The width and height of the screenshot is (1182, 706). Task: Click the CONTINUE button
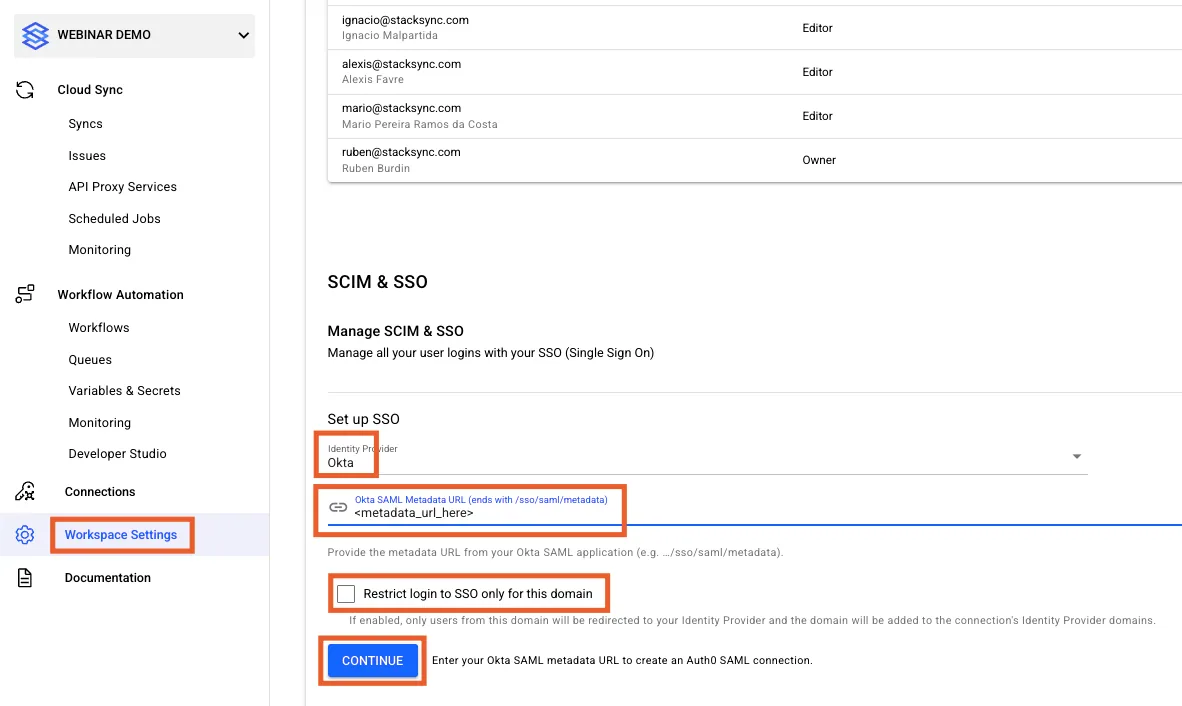pyautogui.click(x=372, y=661)
